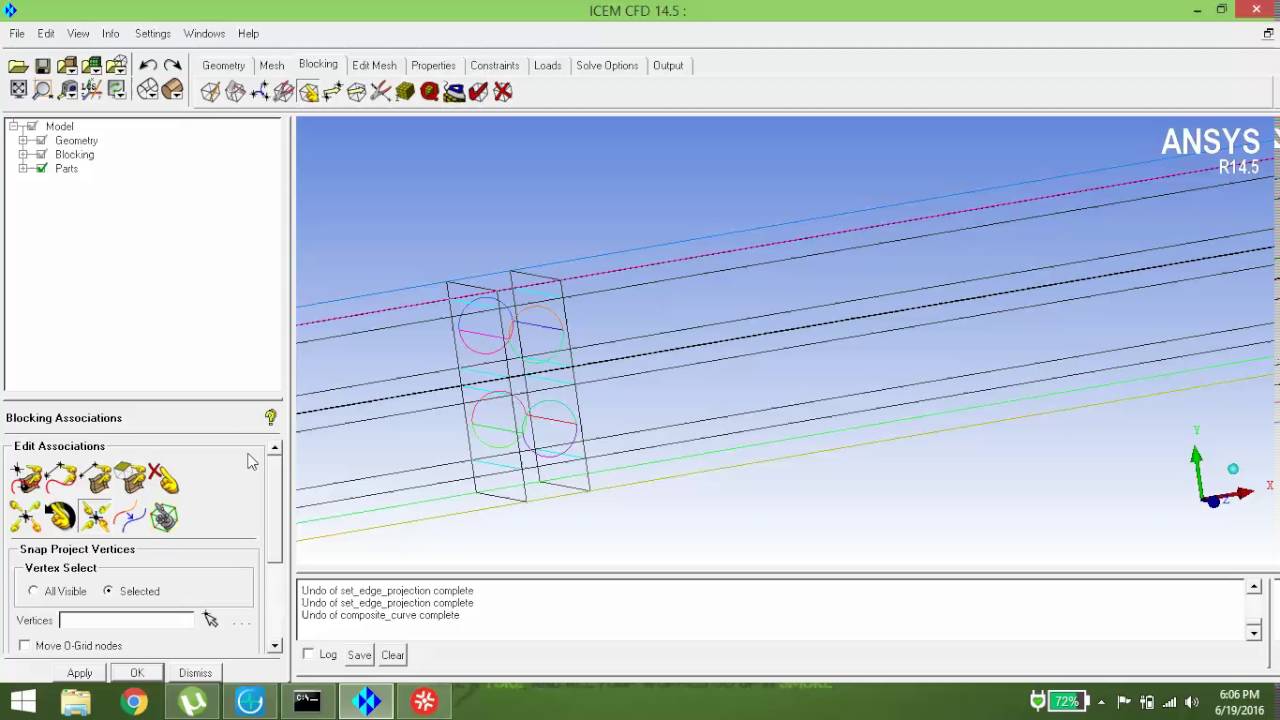Viewport: 1280px width, 720px height.
Task: Click the Redo arrow icon
Action: (172, 66)
